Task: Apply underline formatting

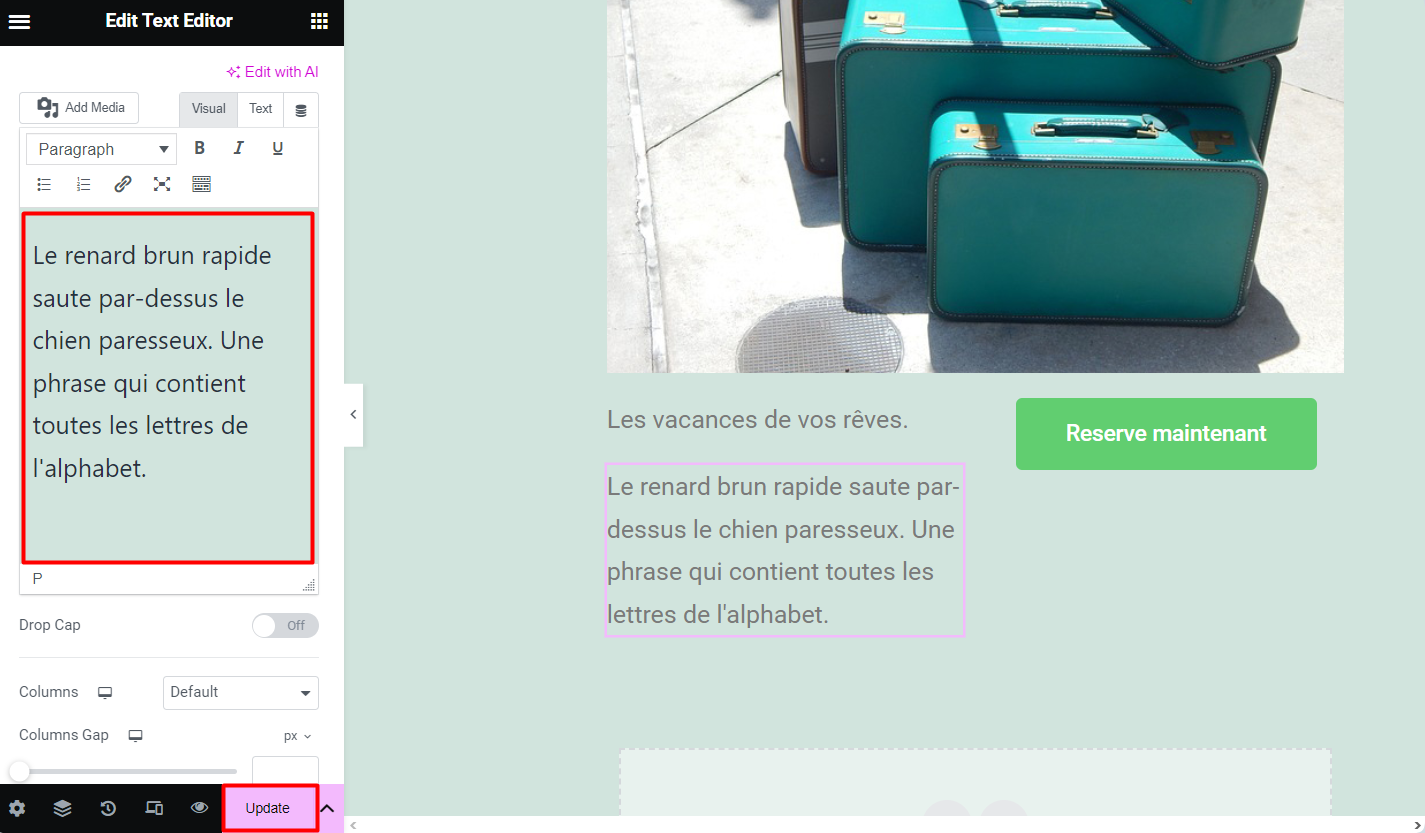Action: [278, 148]
